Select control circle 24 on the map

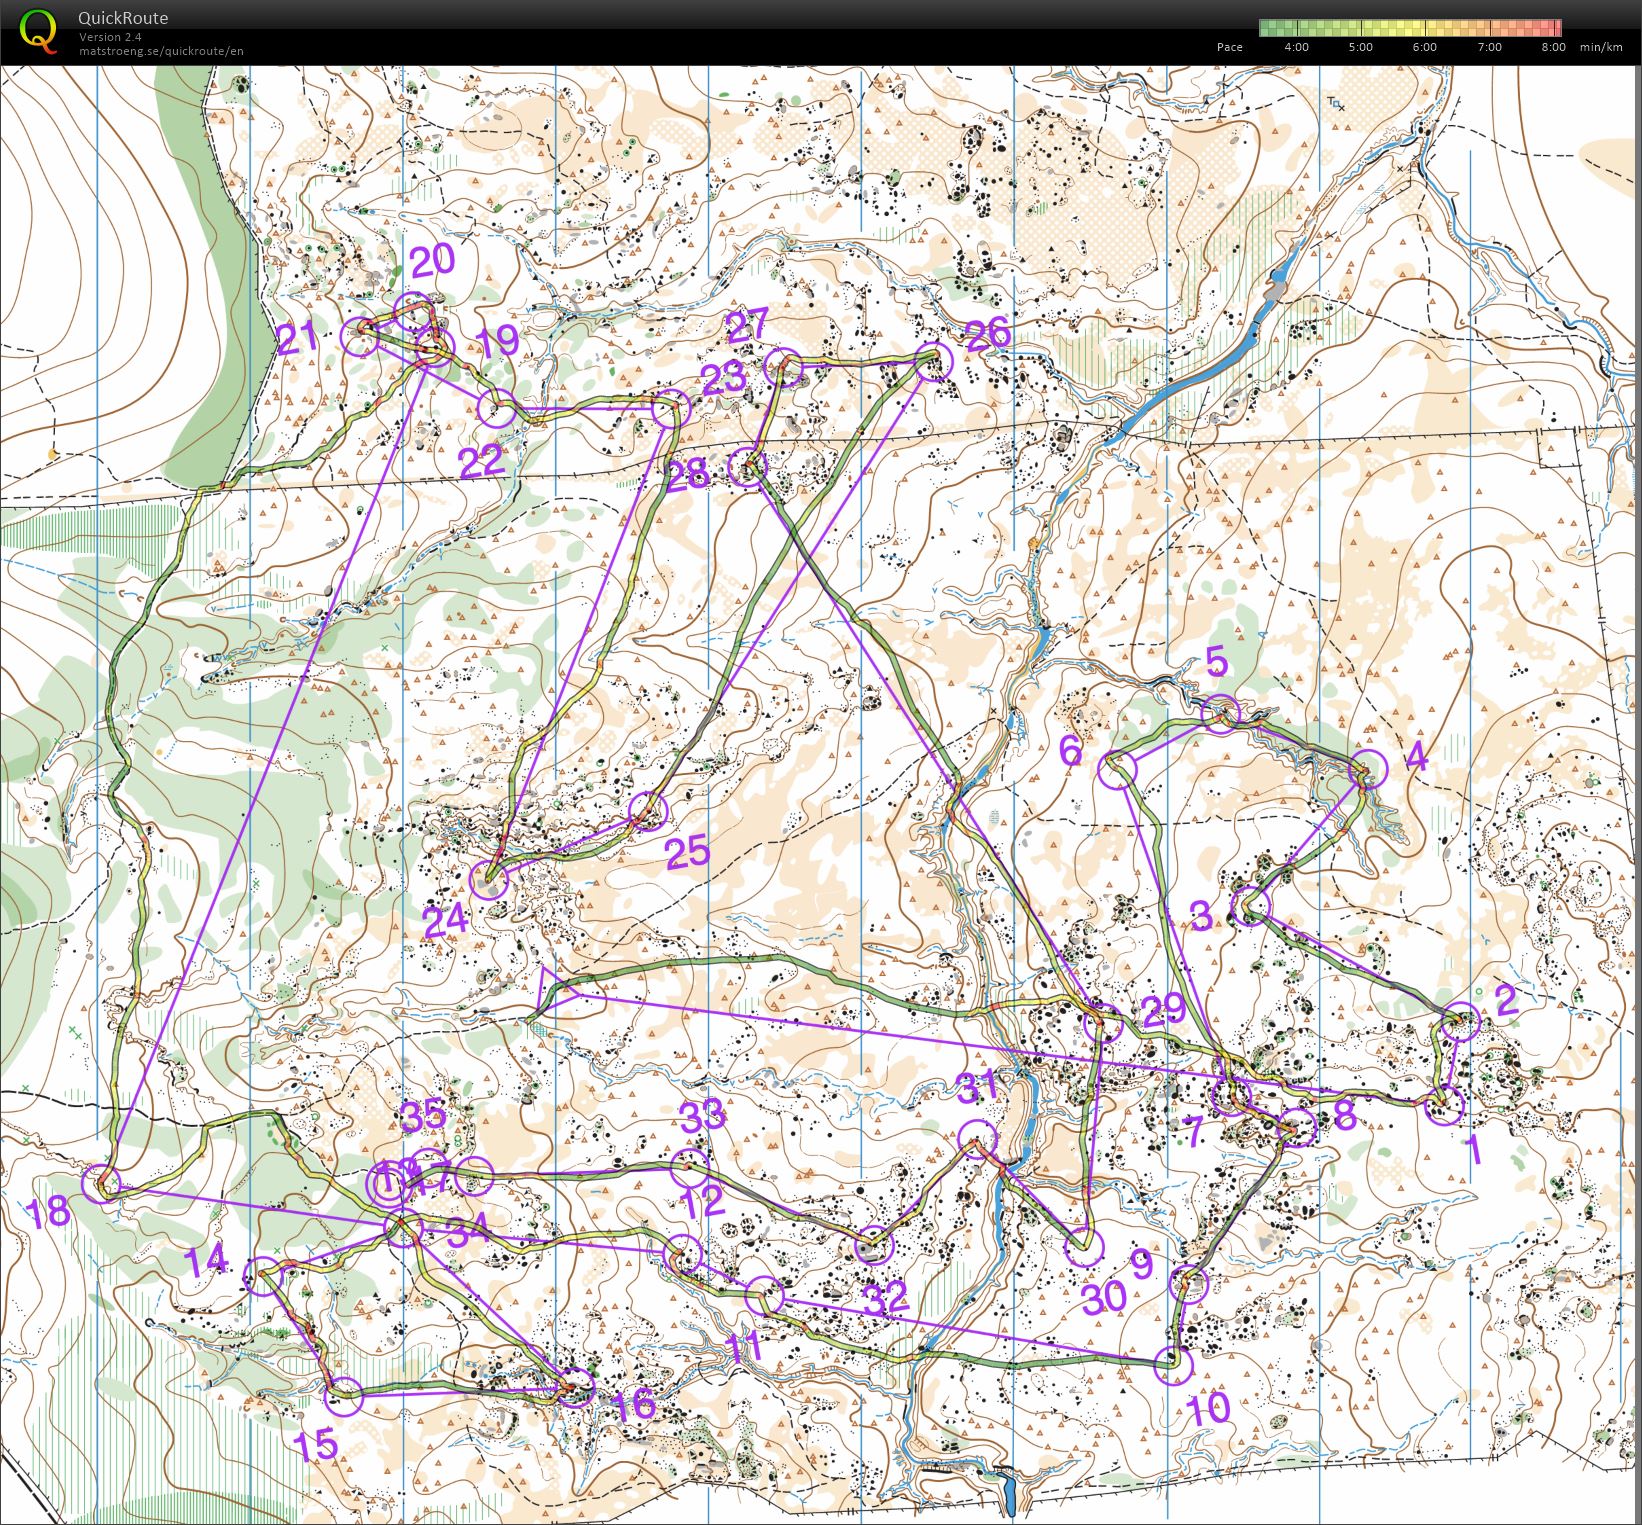[489, 881]
